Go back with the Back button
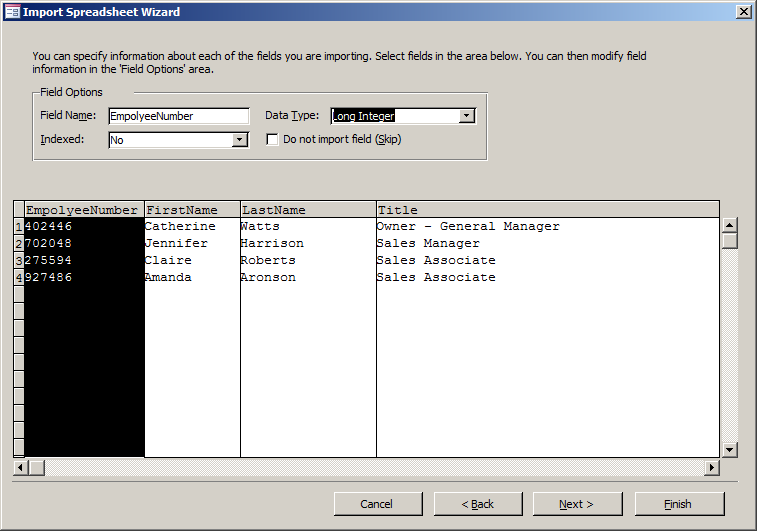757x531 pixels. click(478, 504)
